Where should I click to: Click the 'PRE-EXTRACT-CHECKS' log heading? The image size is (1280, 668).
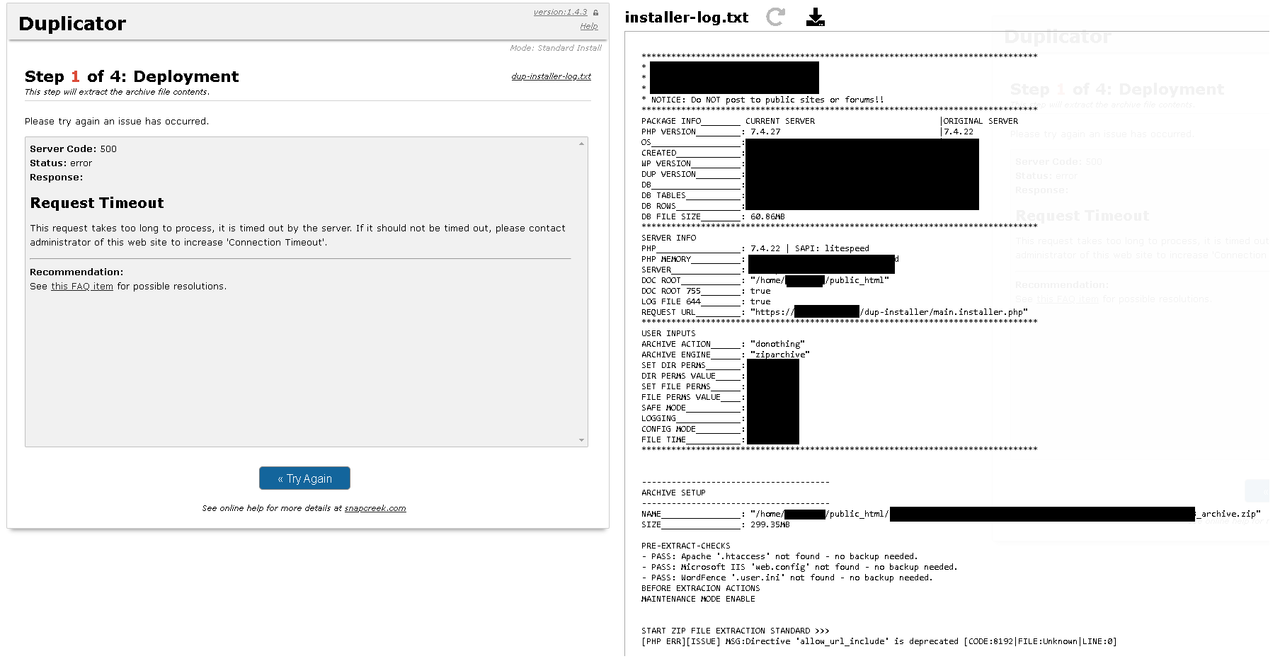point(685,546)
